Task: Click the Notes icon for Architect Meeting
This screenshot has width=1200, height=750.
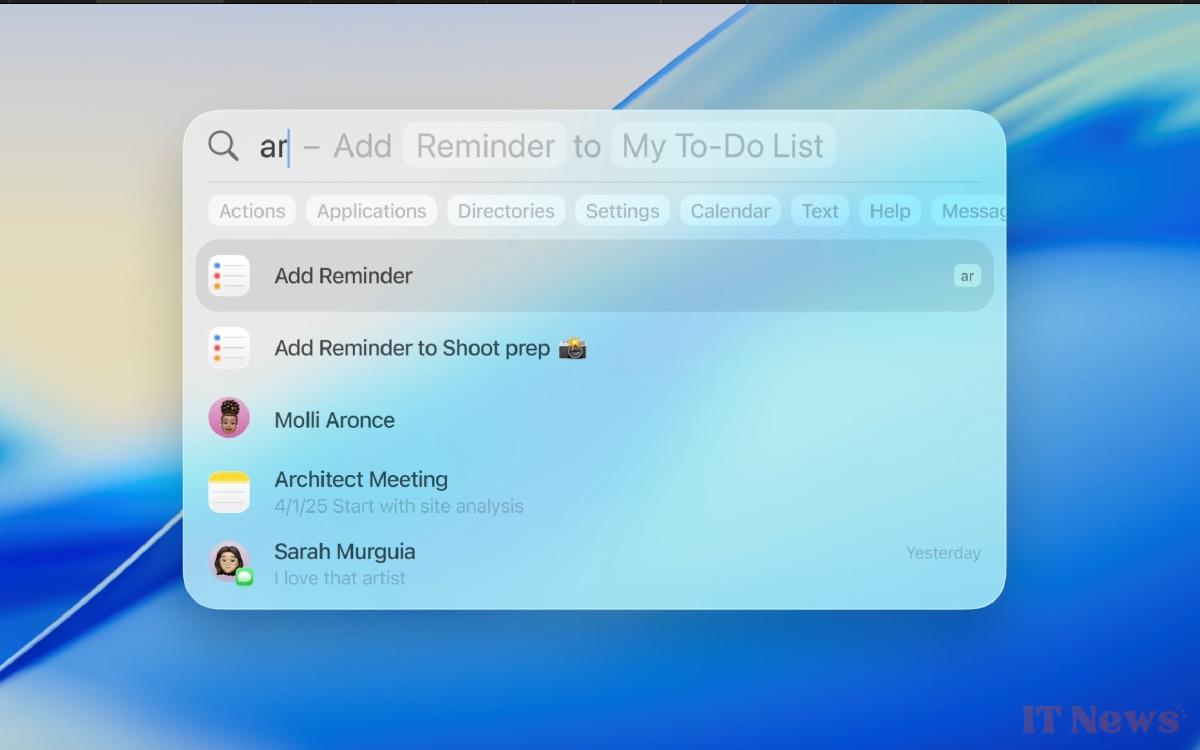Action: point(229,492)
